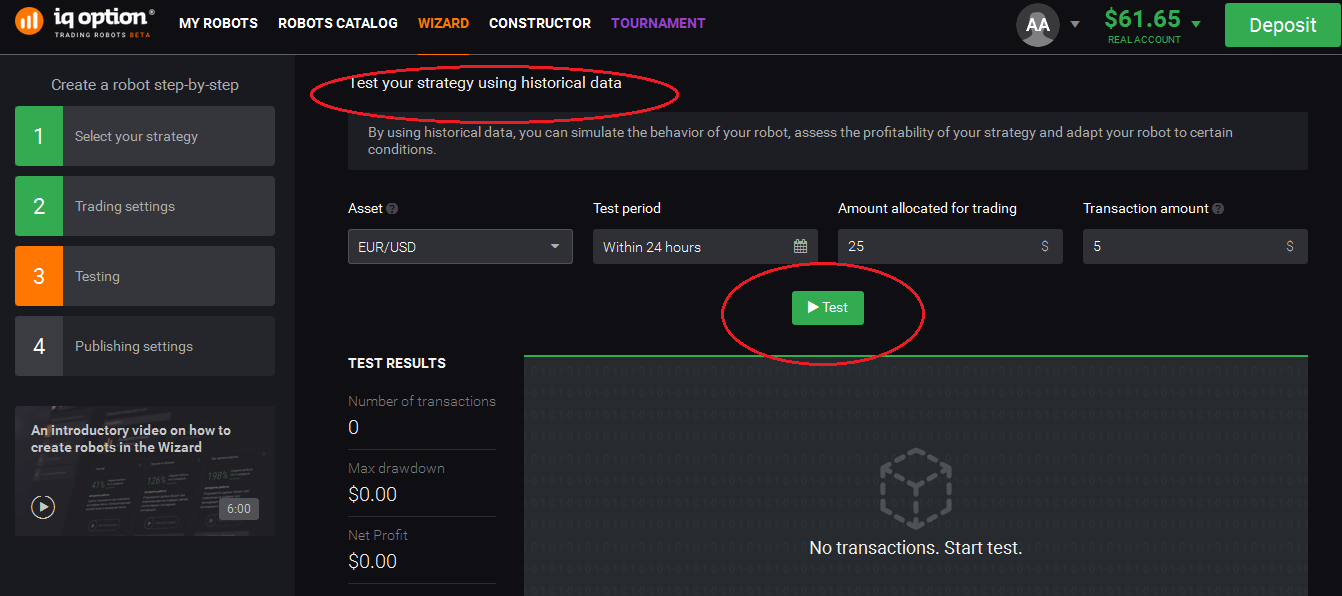Click the step 1 green number box
This screenshot has height=596, width=1342.
pos(39,136)
